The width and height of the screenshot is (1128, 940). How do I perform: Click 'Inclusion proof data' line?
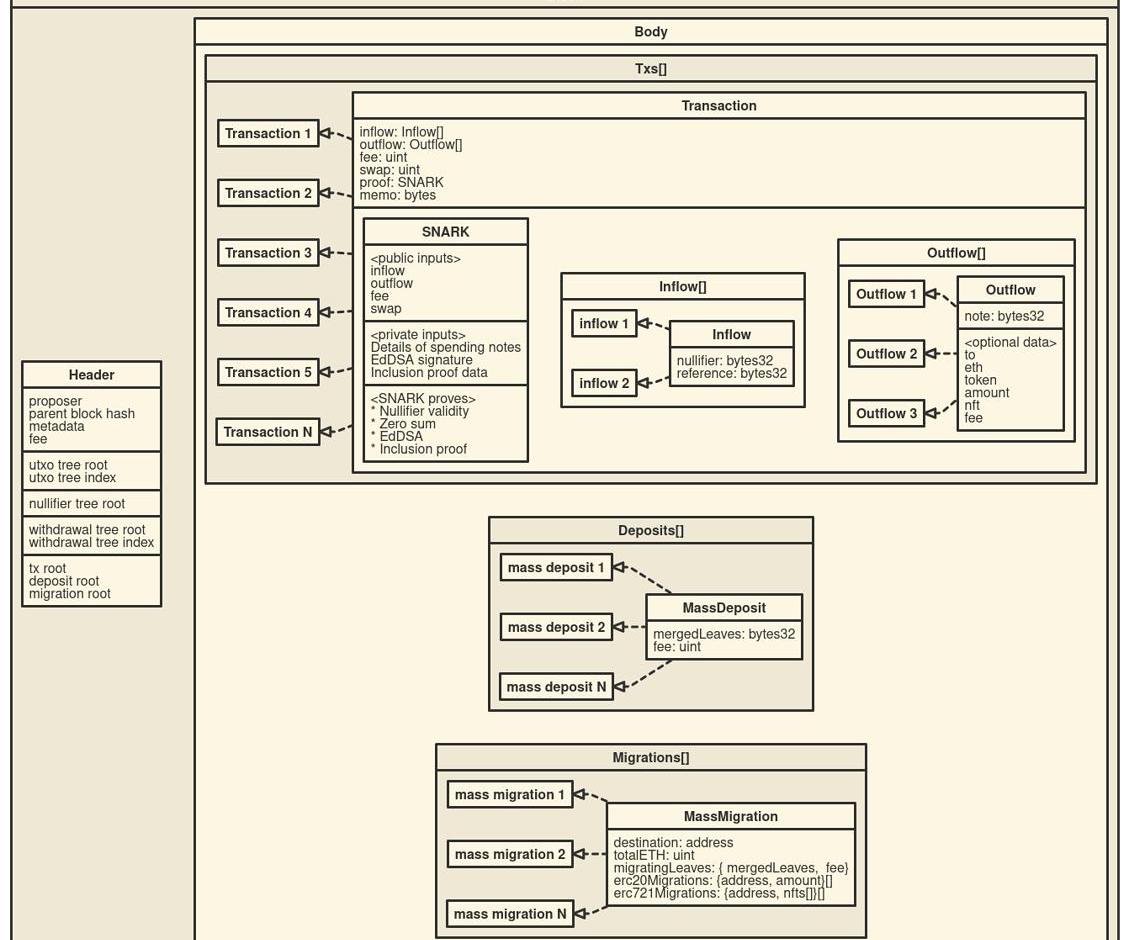click(x=429, y=373)
